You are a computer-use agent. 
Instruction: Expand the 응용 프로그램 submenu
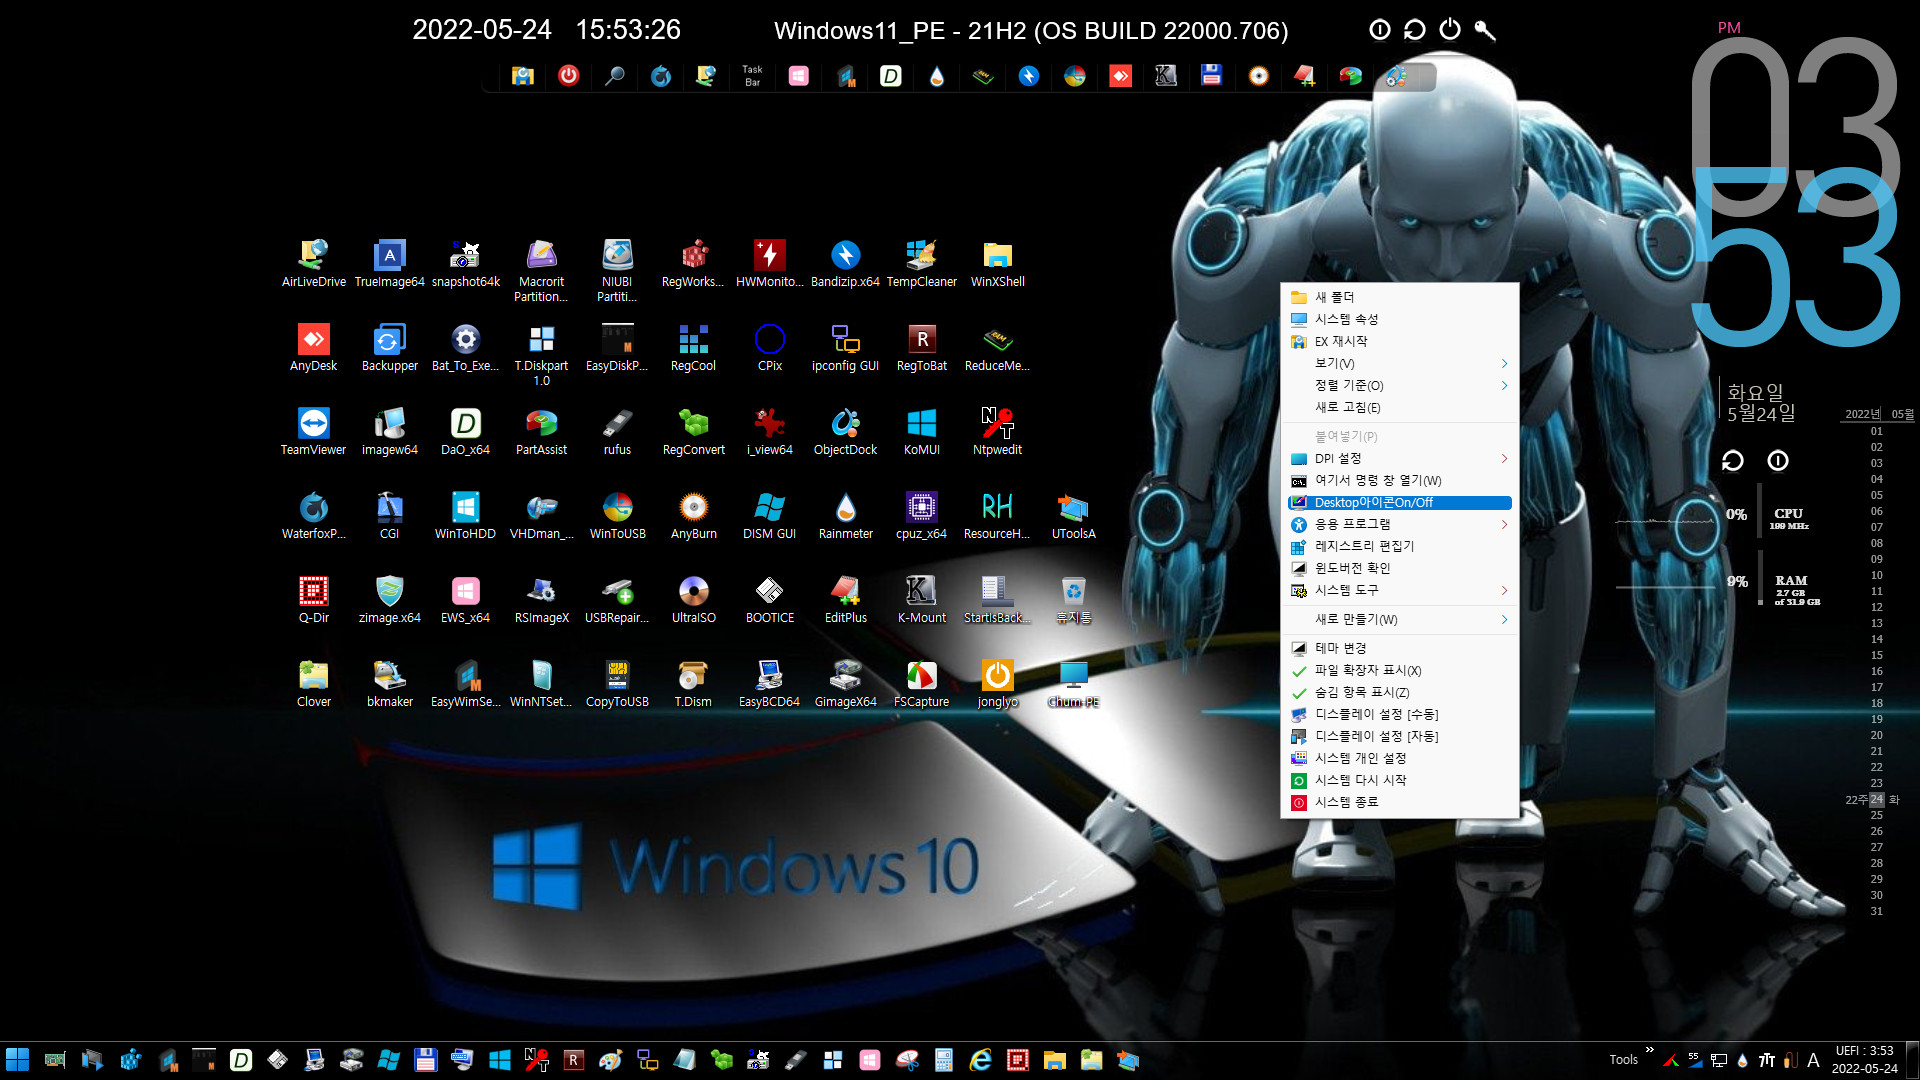pos(1400,524)
